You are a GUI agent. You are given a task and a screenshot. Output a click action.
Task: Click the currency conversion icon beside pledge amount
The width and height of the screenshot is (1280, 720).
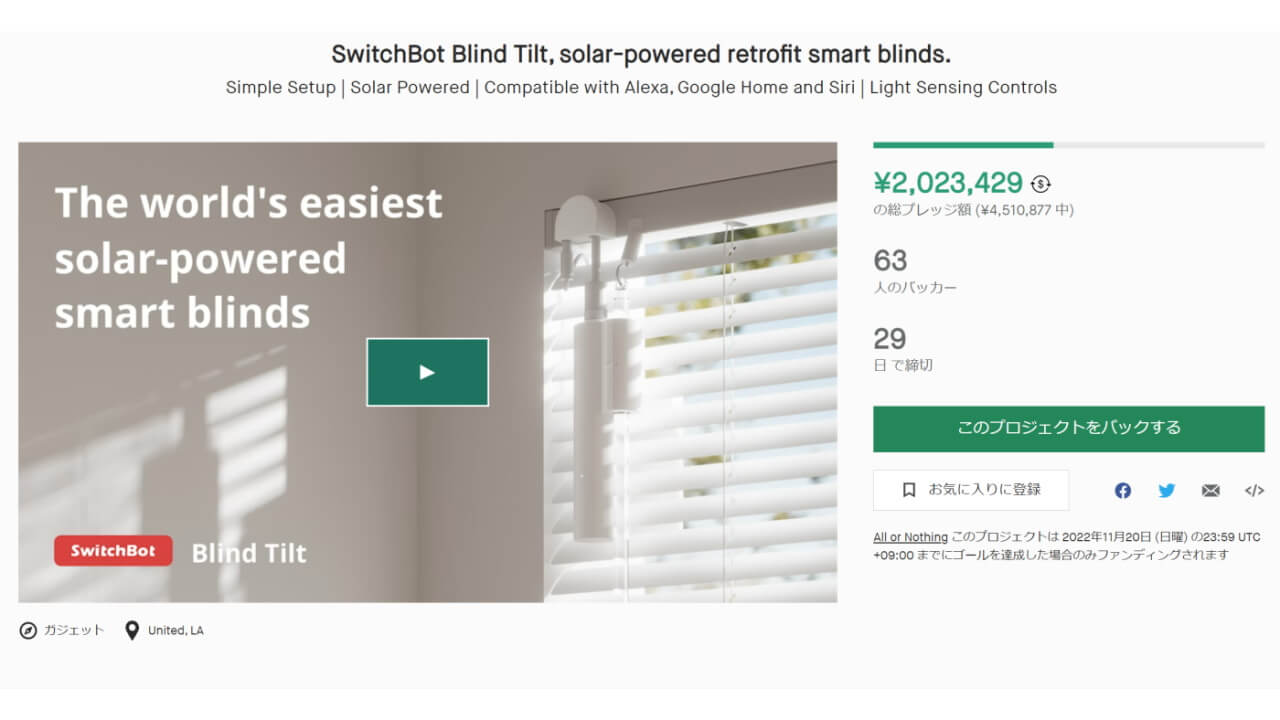(1041, 184)
